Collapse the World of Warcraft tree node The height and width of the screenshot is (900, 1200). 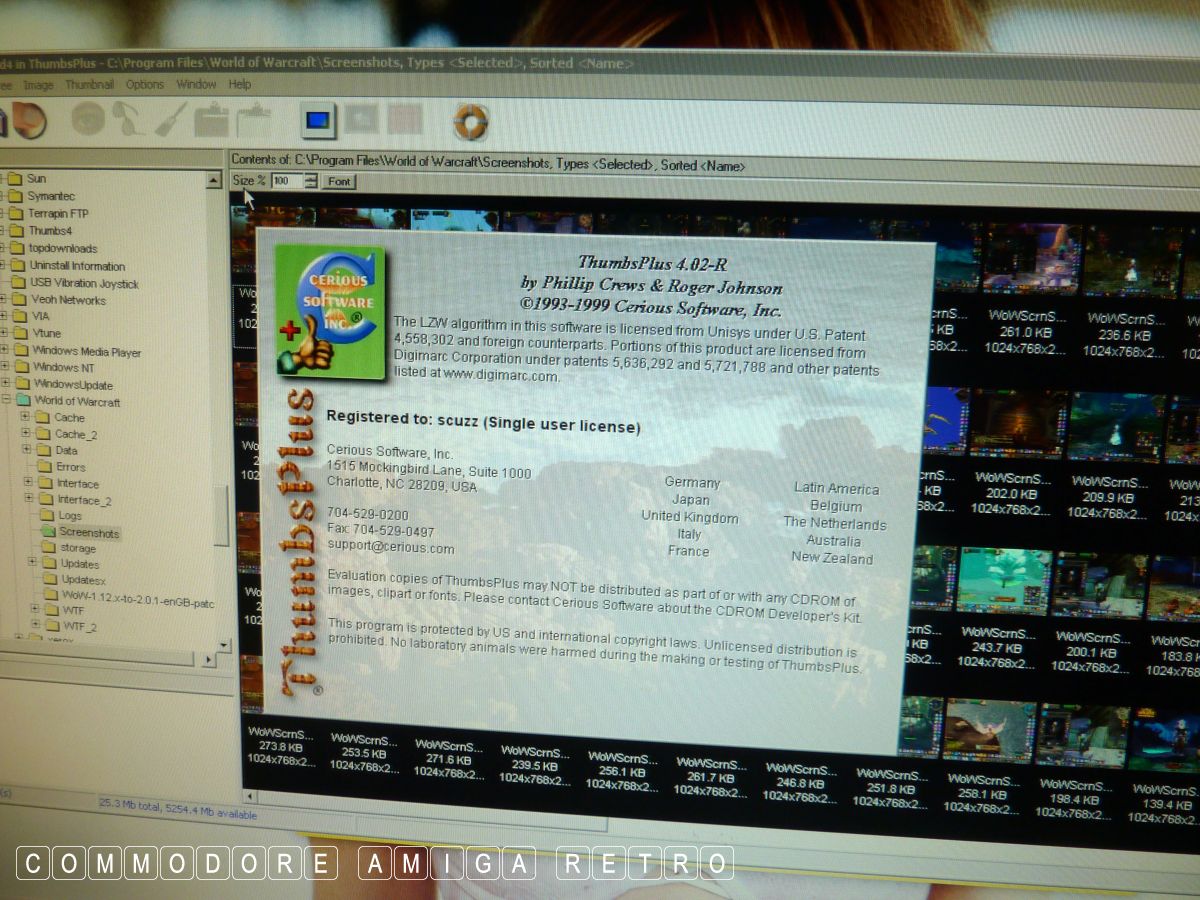[6, 401]
